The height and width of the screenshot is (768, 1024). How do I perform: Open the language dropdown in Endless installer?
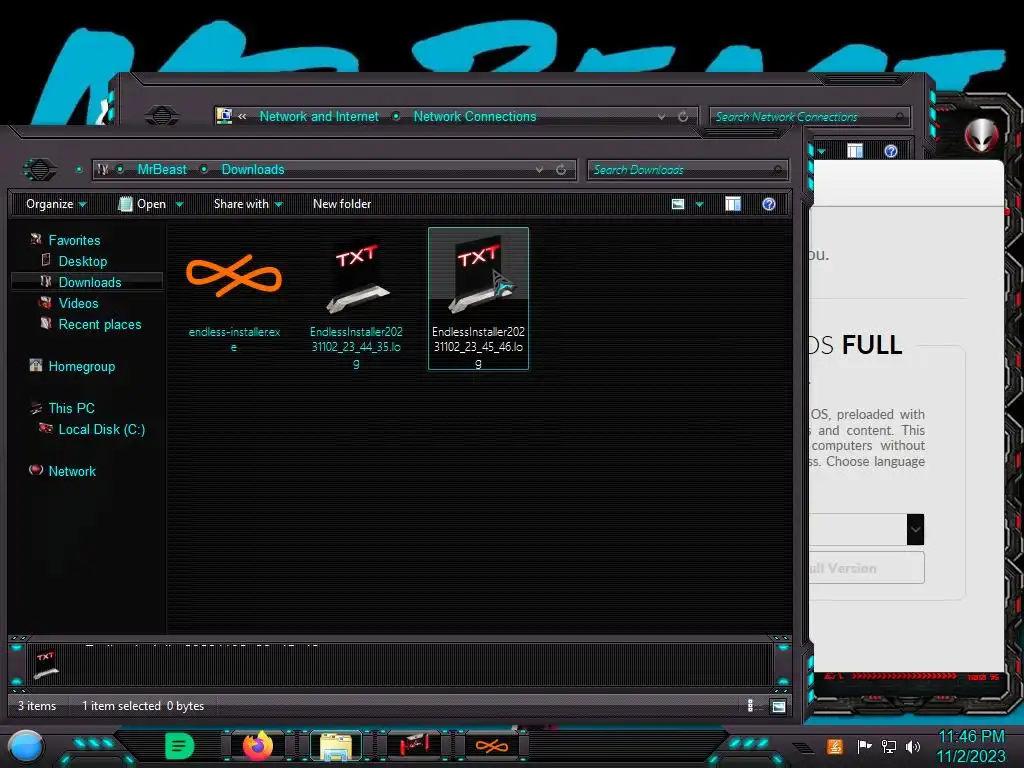tap(915, 530)
